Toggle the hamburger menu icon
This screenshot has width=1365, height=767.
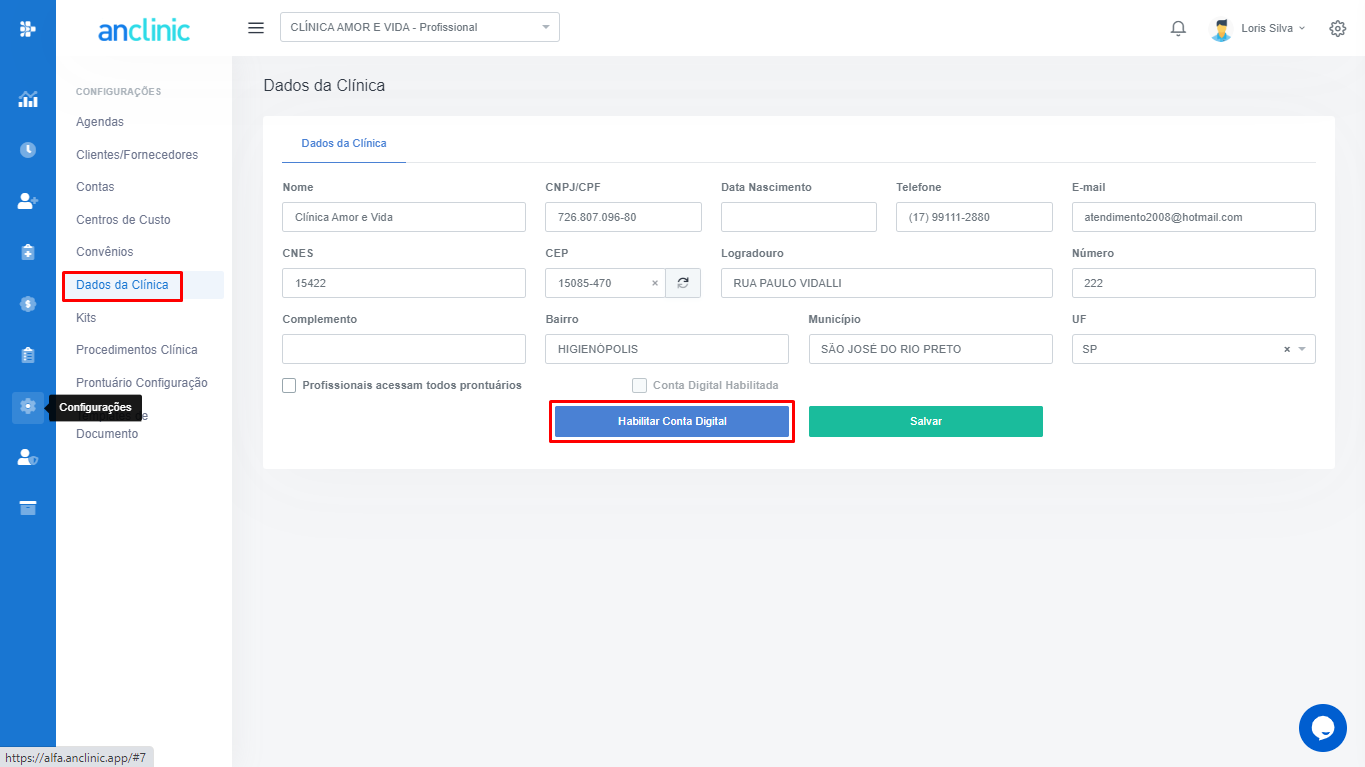pos(256,28)
